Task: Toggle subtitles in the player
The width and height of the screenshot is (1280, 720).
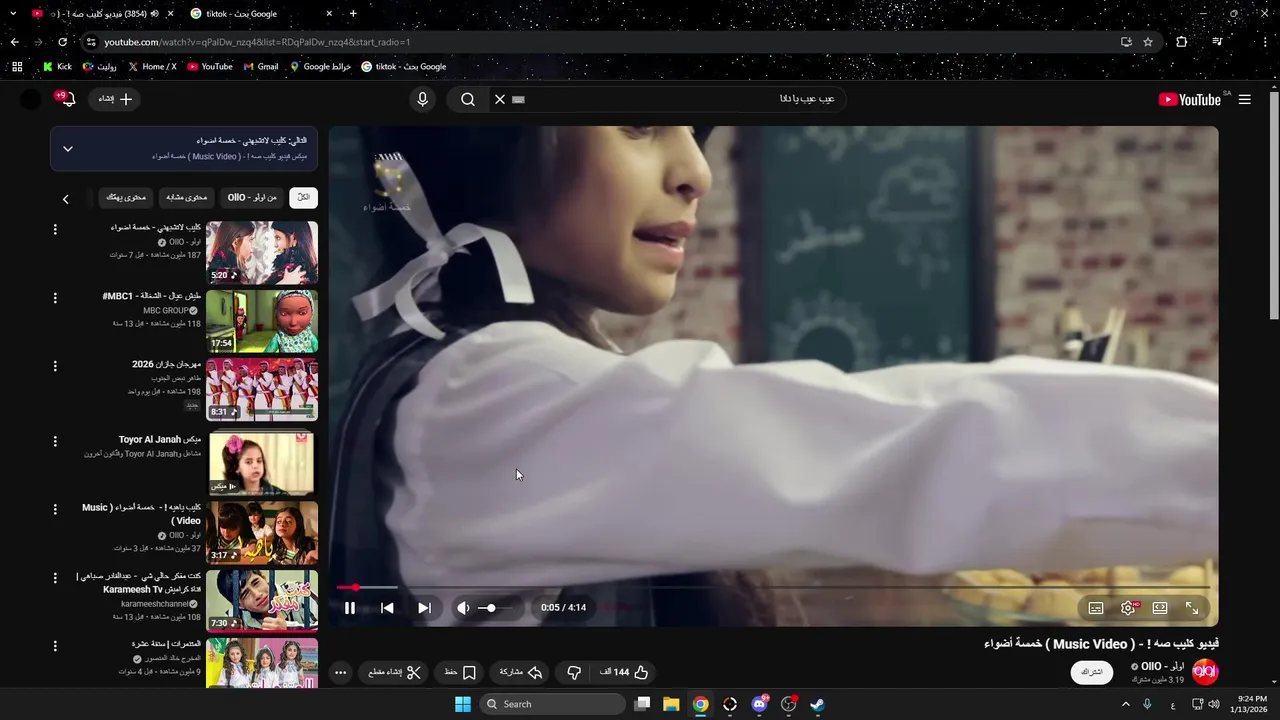Action: coord(1096,608)
